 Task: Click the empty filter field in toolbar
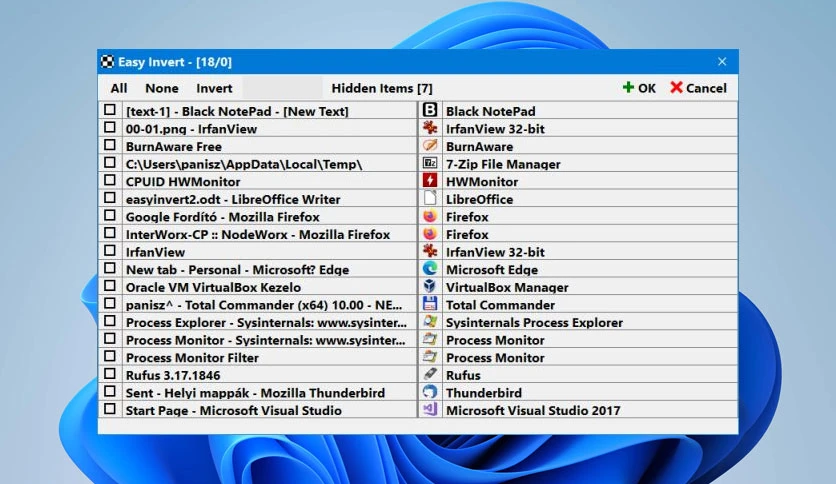[282, 87]
